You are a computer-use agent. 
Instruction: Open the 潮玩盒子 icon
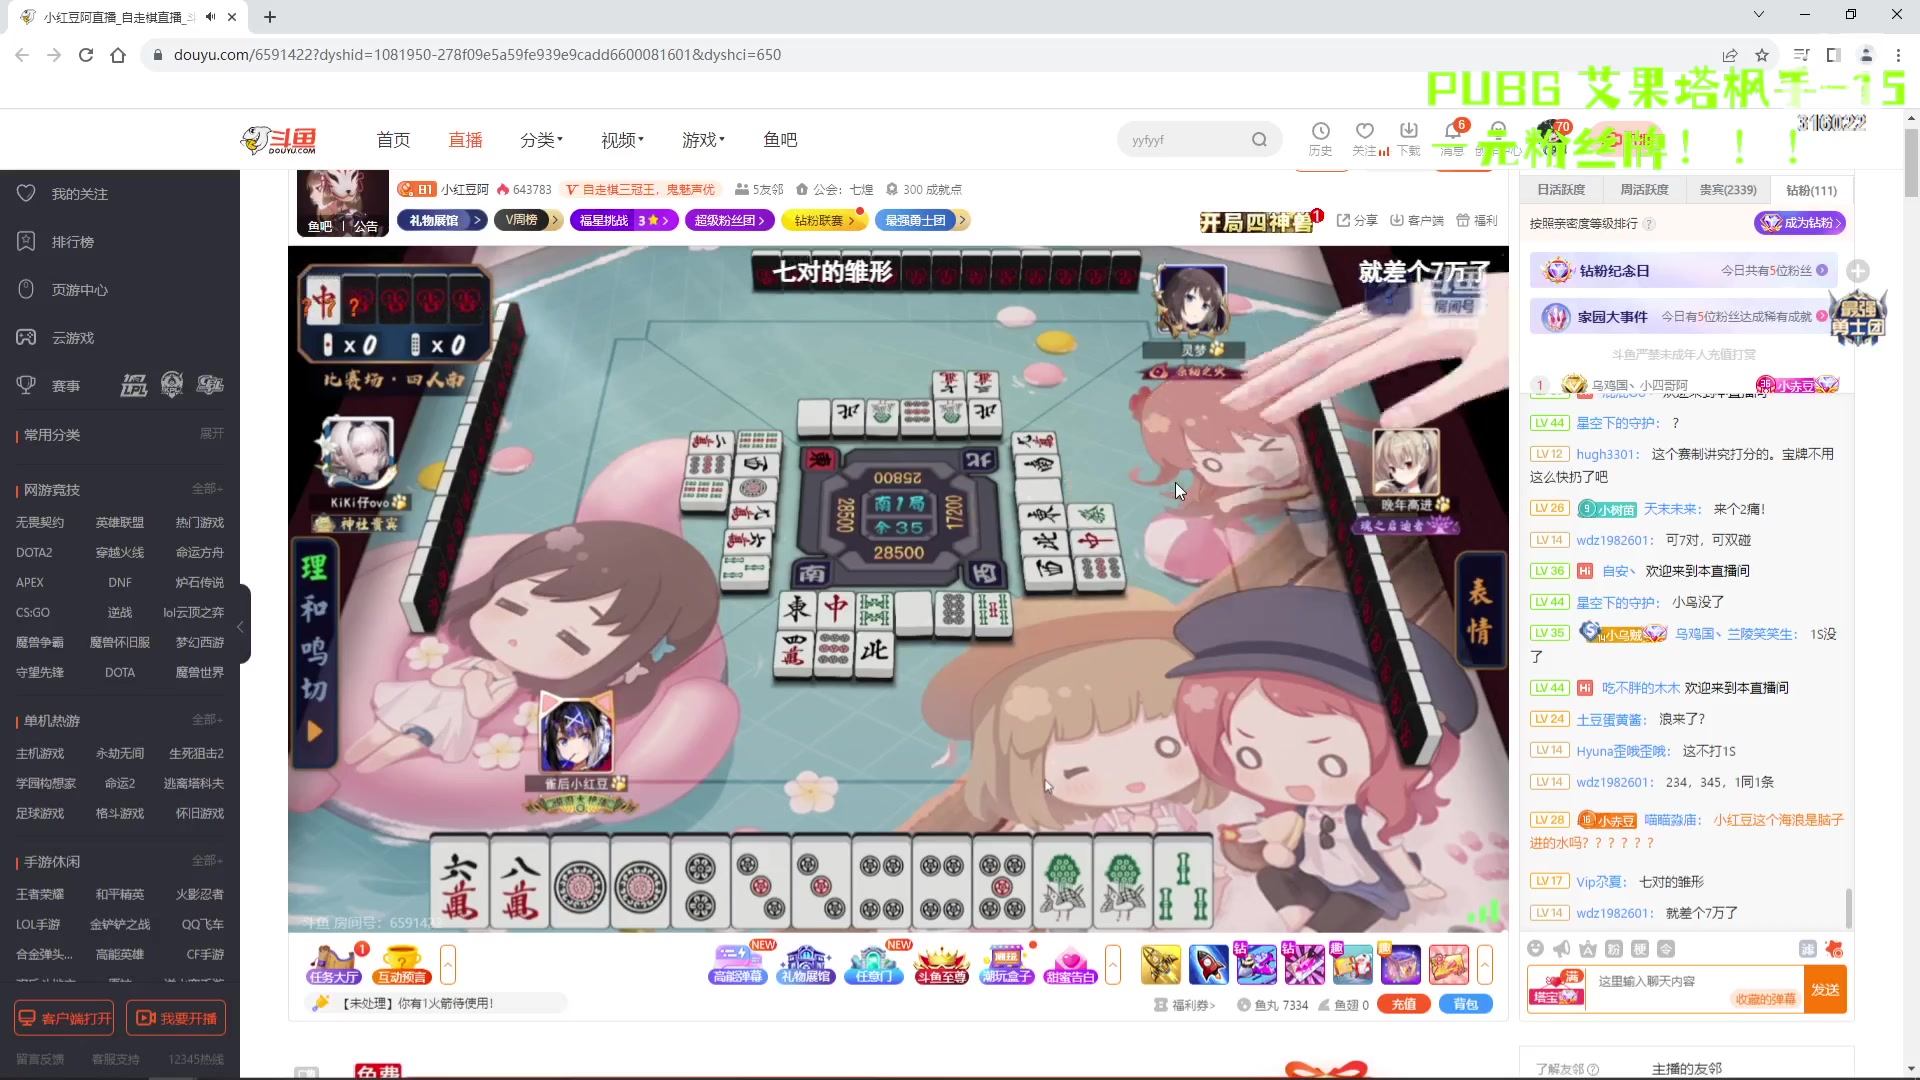pyautogui.click(x=1006, y=965)
